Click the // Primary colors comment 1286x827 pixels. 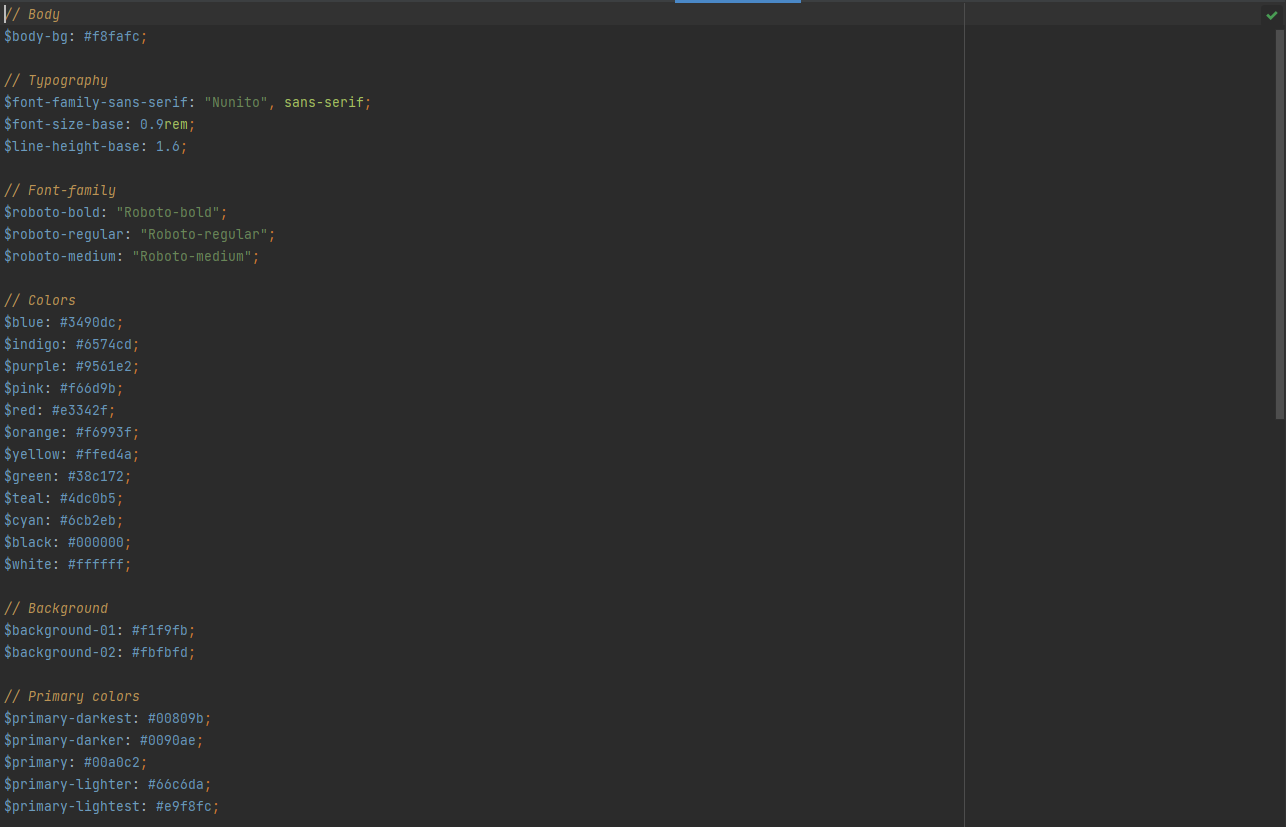[72, 696]
